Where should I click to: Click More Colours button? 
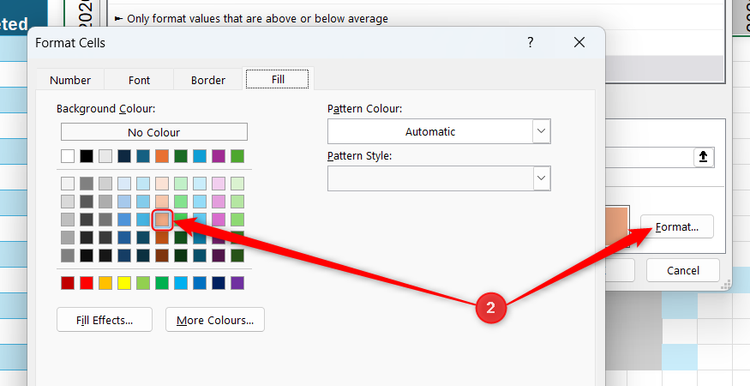click(x=215, y=320)
